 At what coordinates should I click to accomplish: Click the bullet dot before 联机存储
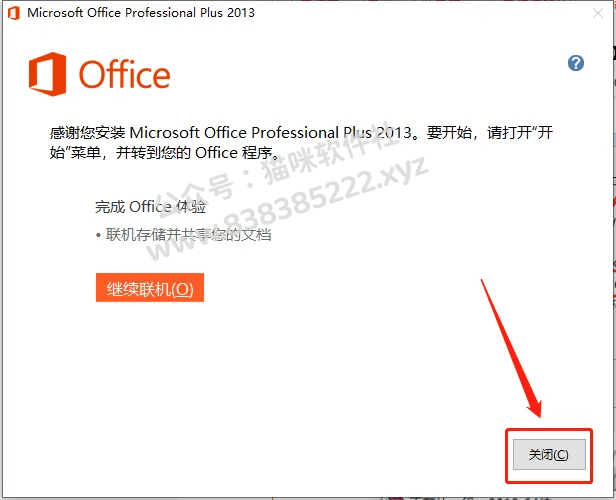click(x=98, y=236)
